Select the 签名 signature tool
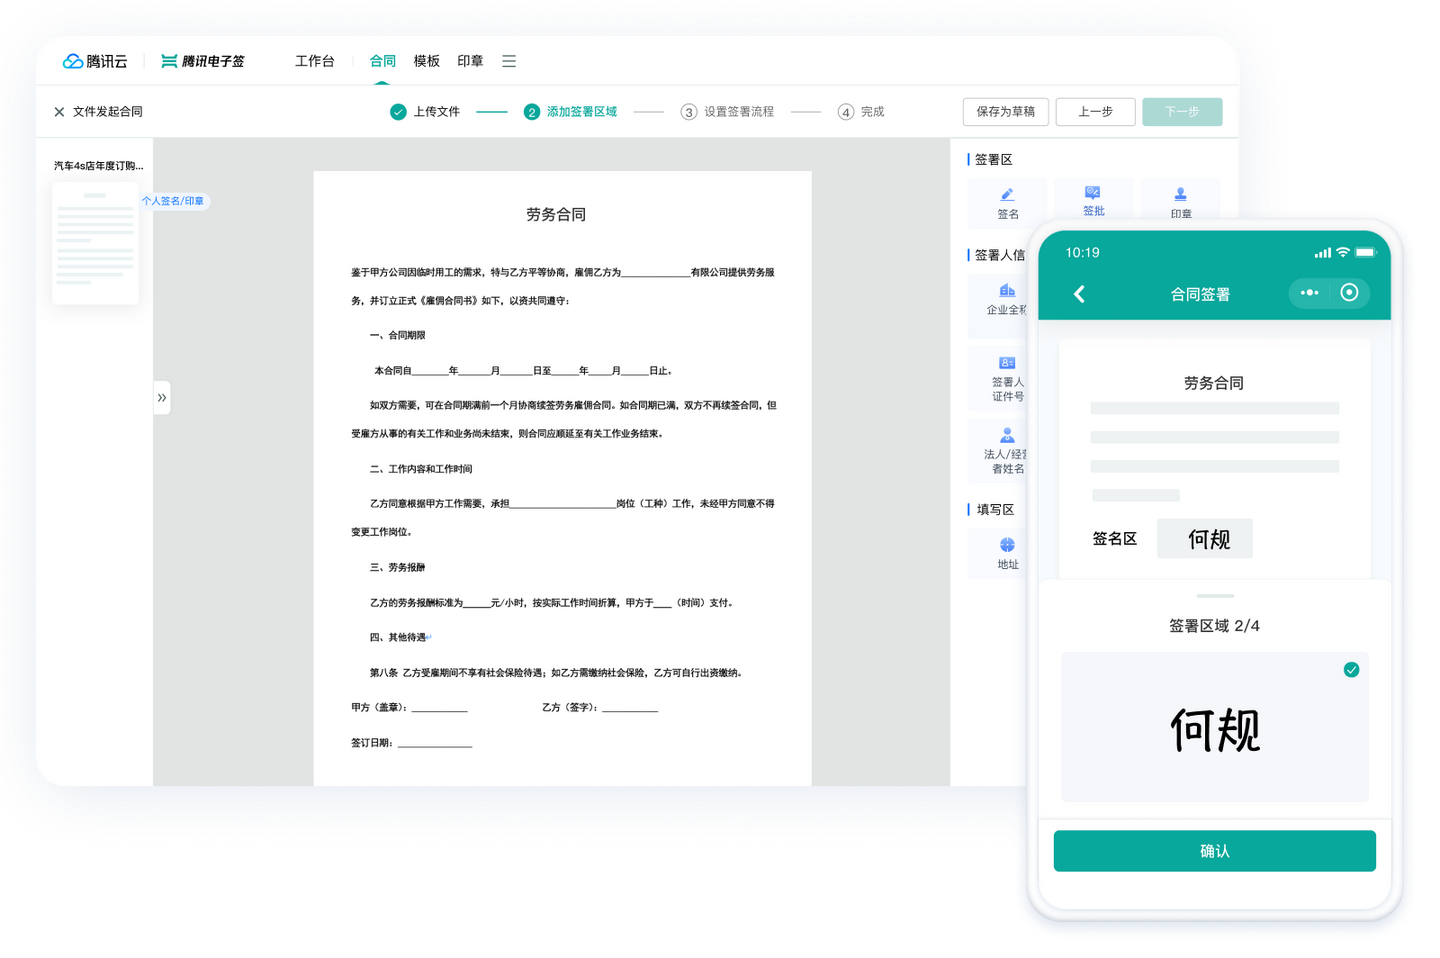The image size is (1440, 958). [1008, 203]
